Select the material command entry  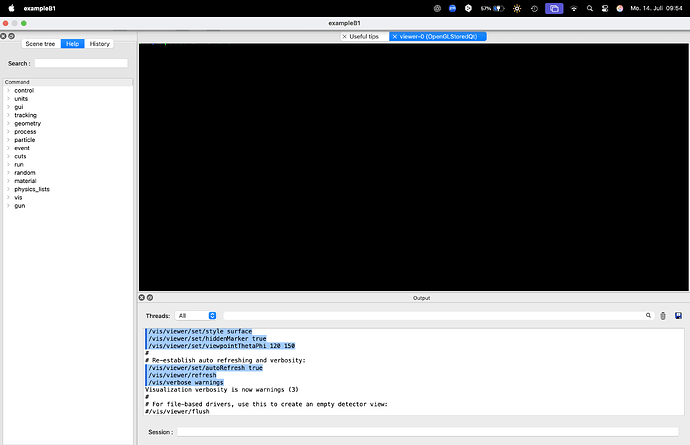coord(25,181)
